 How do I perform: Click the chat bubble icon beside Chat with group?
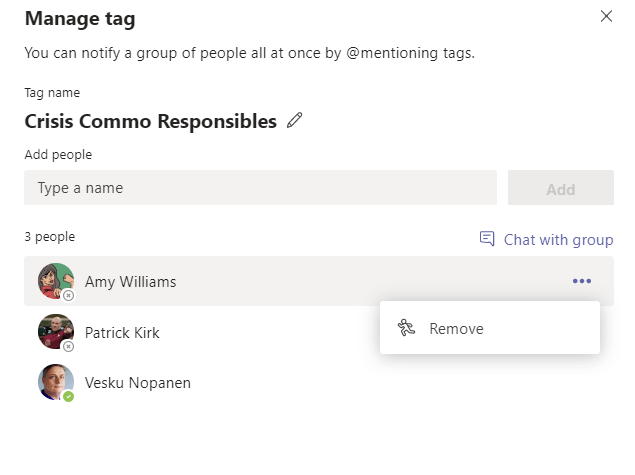pyautogui.click(x=487, y=239)
